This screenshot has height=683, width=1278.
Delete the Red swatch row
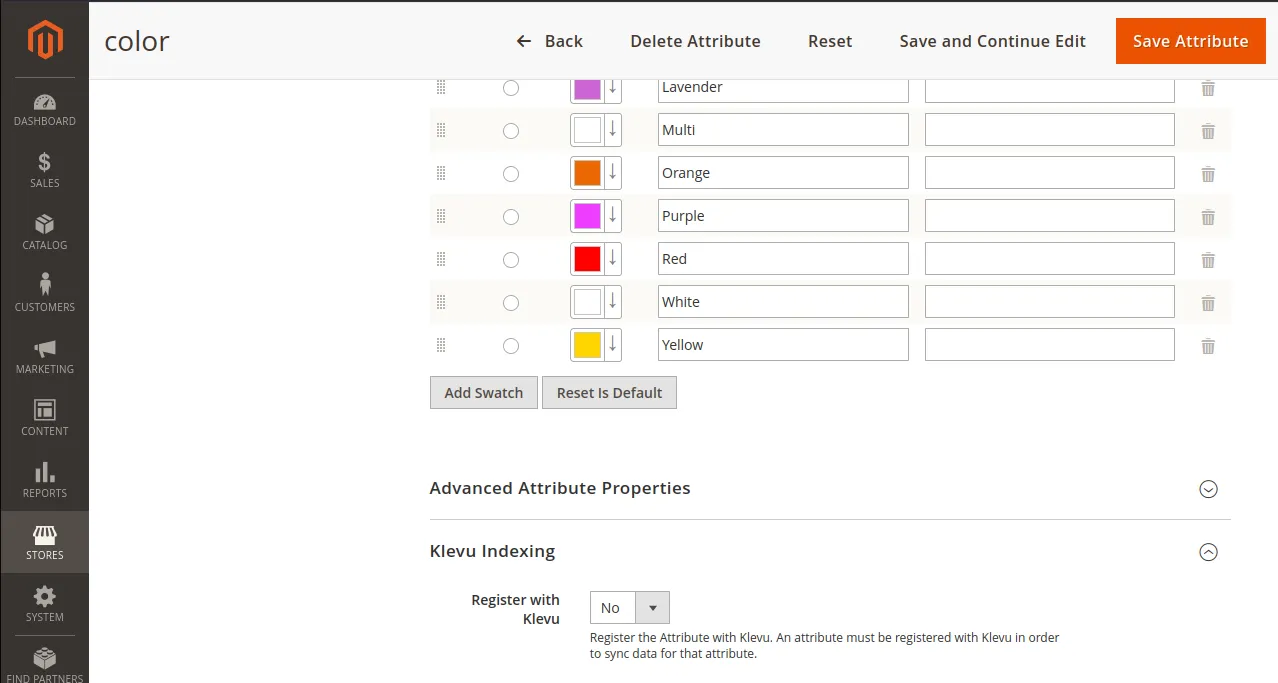(1208, 260)
